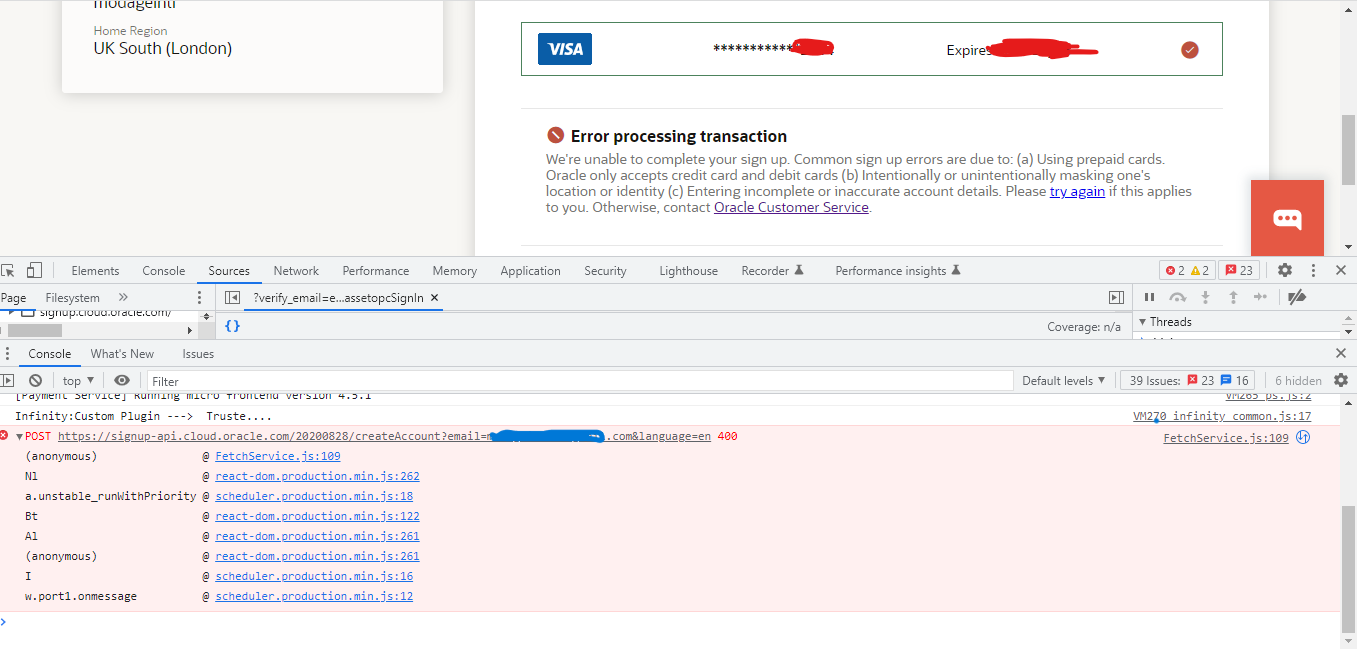Open Sources navigator three-dot menu
The height and width of the screenshot is (649, 1357).
tap(200, 297)
